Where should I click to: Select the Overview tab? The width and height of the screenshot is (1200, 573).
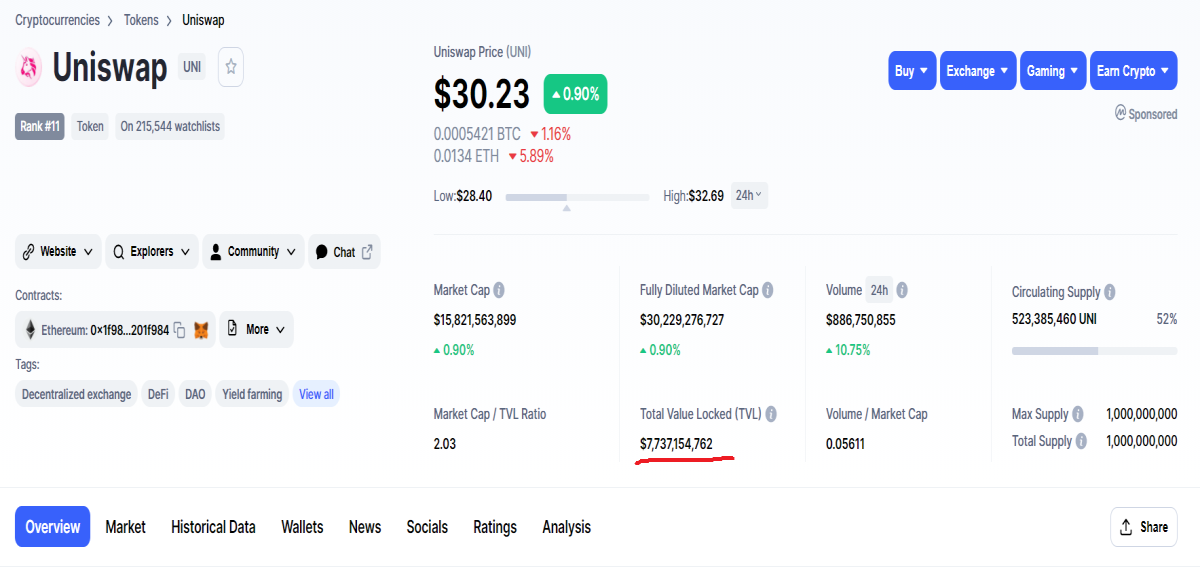pos(53,527)
